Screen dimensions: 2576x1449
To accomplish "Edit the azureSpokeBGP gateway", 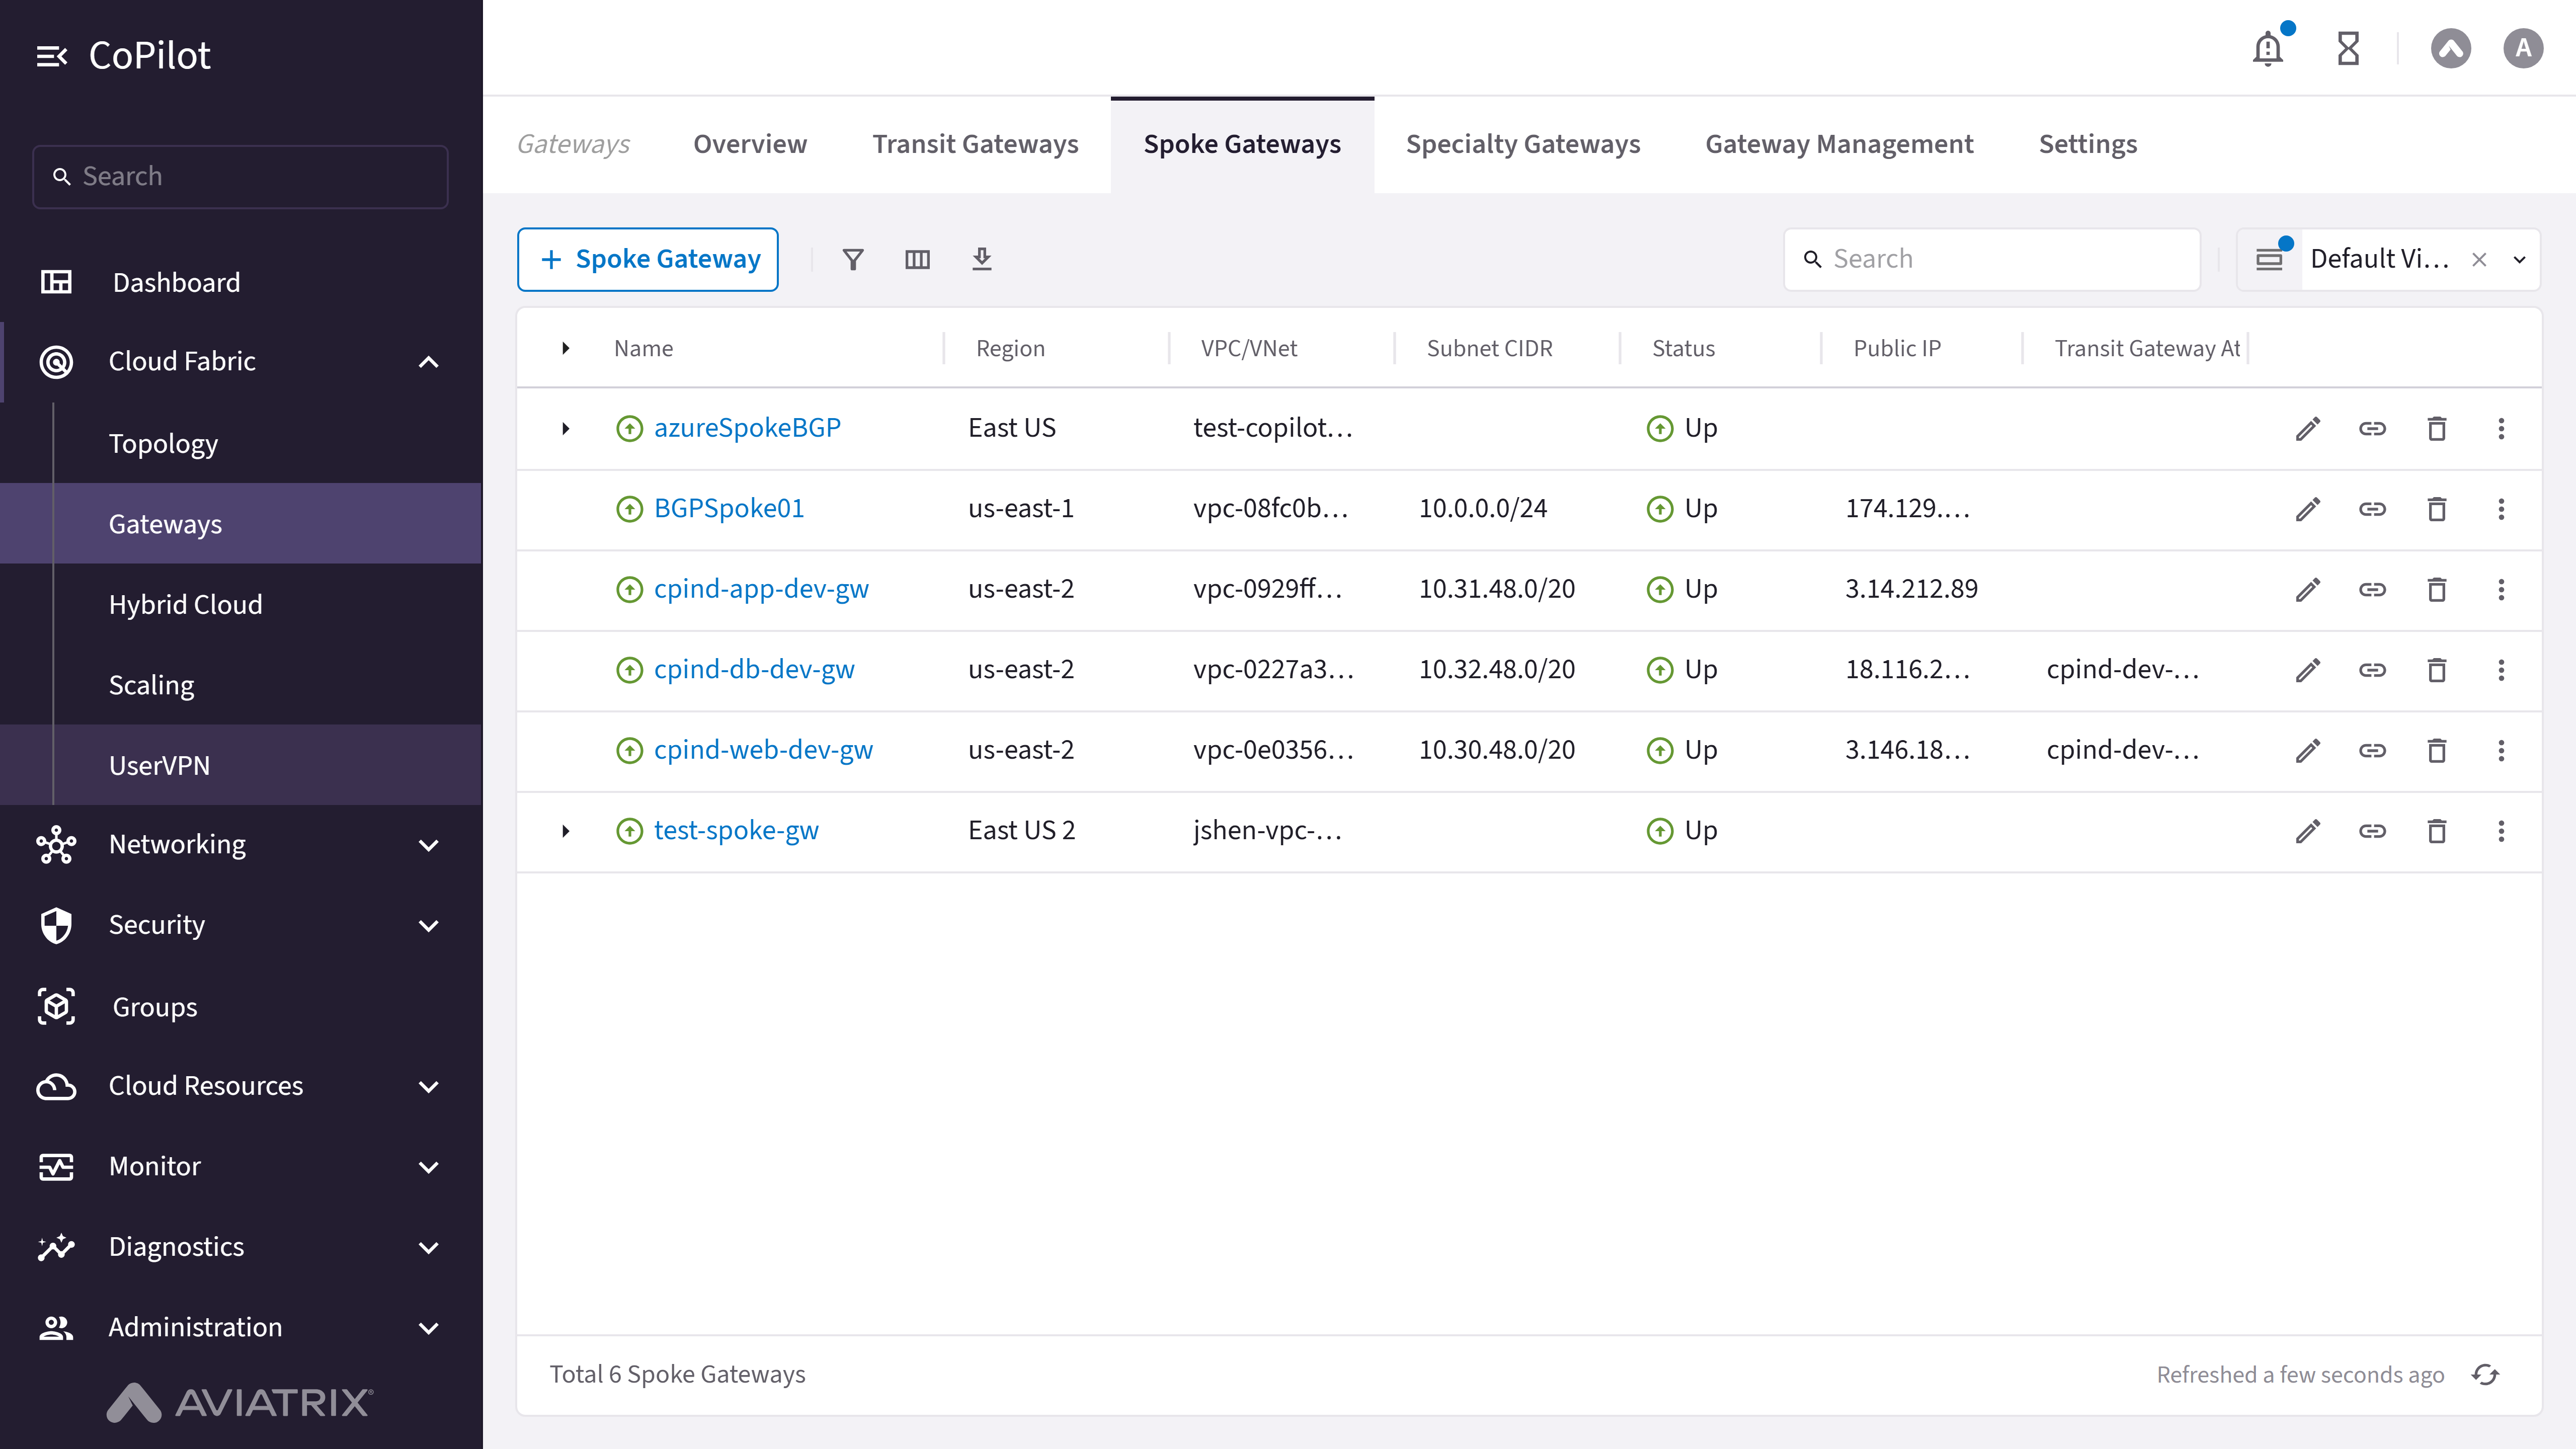I will [x=2308, y=429].
